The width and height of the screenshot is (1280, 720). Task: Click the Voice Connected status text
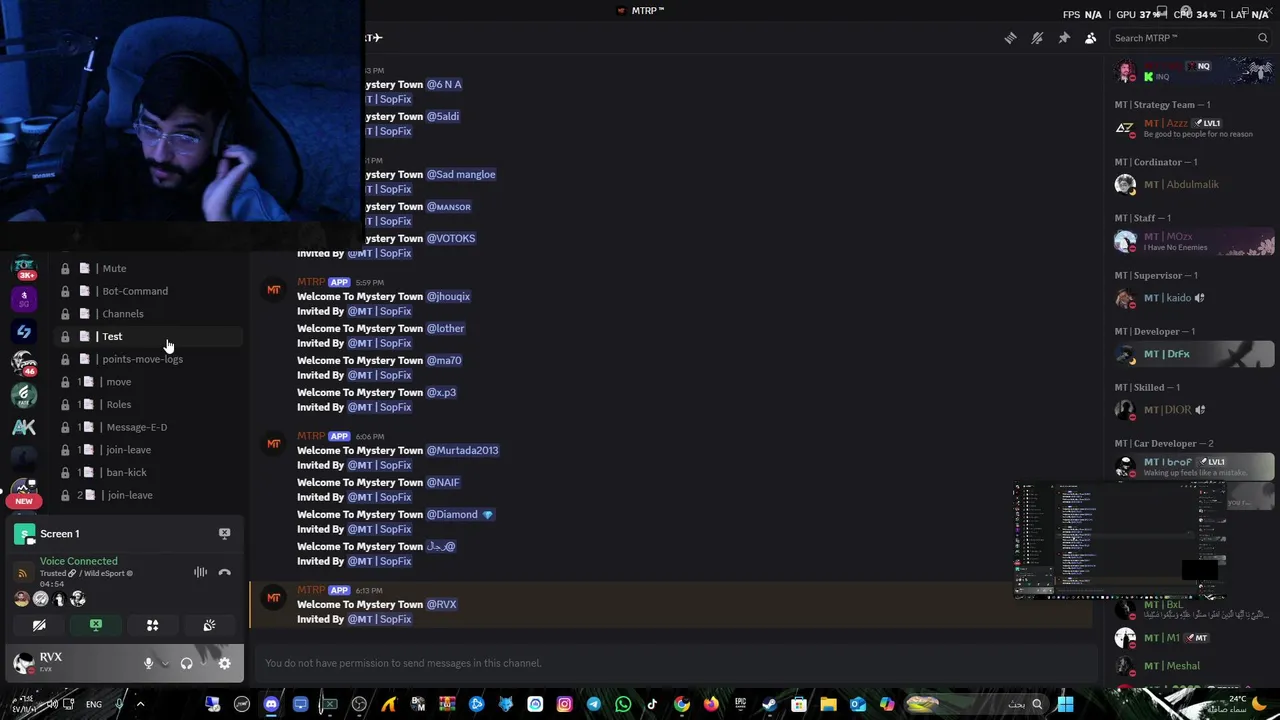(78, 561)
